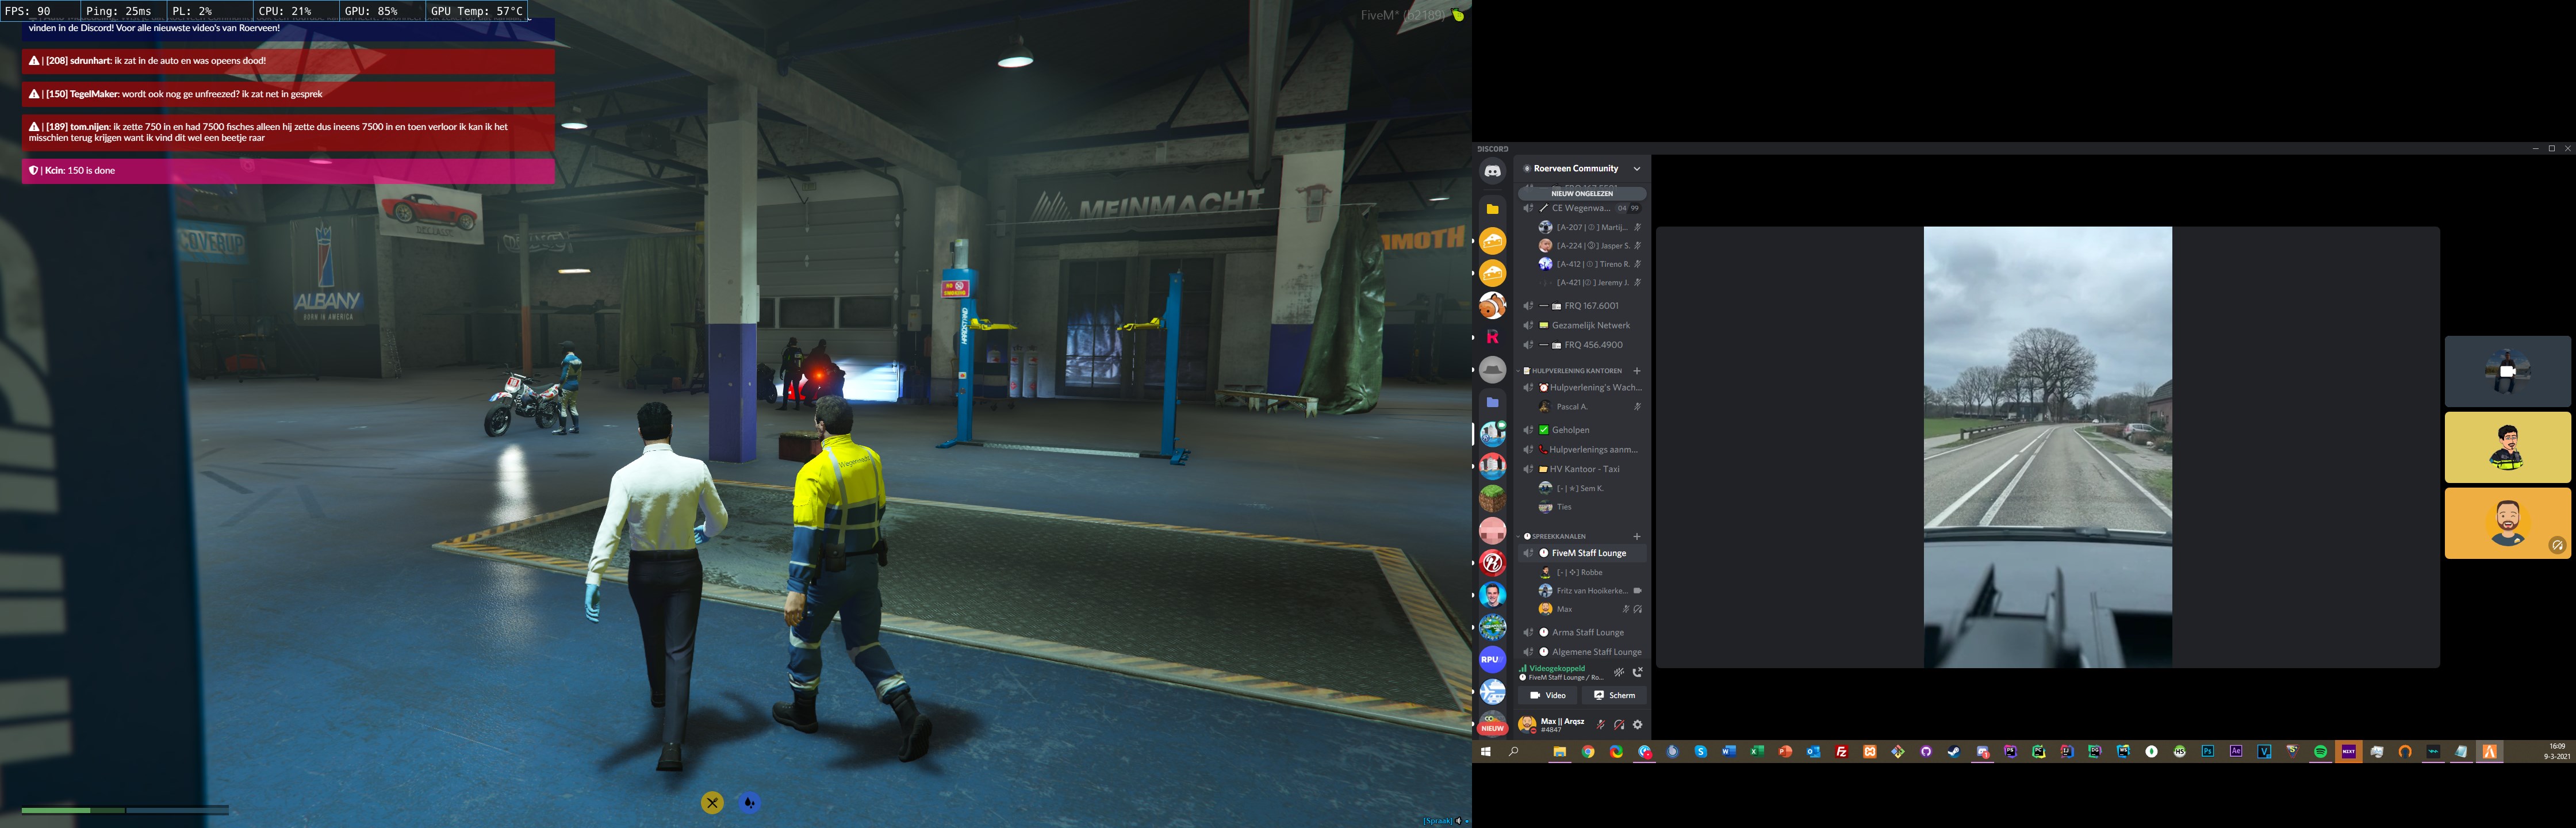
Task: Select the FiveM Staff Lounge channel
Action: (x=1588, y=553)
